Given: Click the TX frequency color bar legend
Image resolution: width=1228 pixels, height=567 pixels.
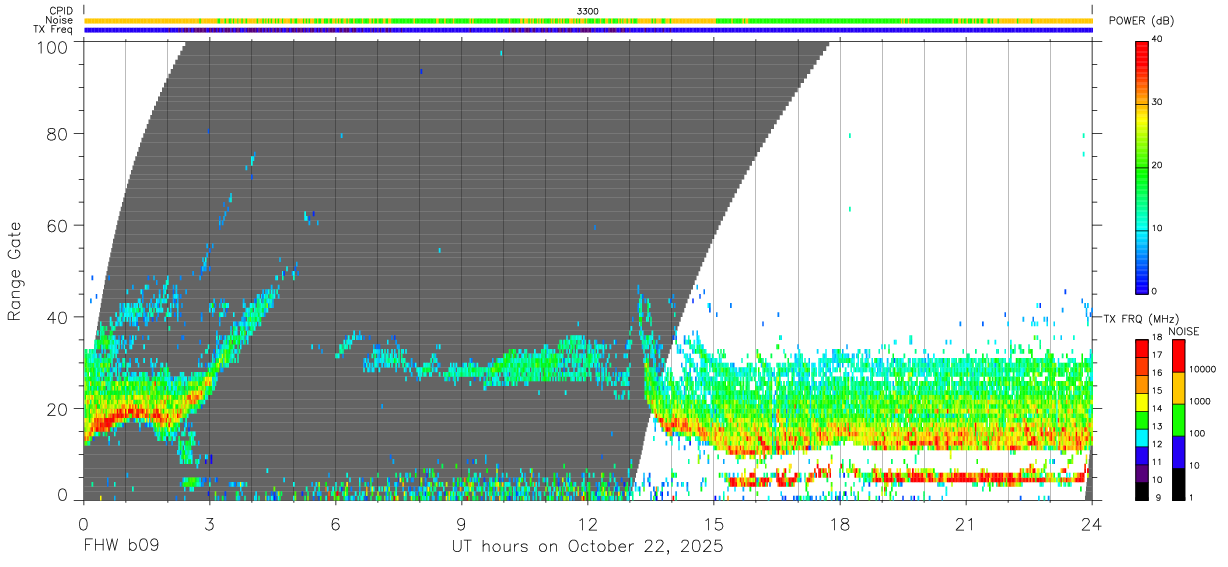Looking at the screenshot, I should pos(1142,419).
